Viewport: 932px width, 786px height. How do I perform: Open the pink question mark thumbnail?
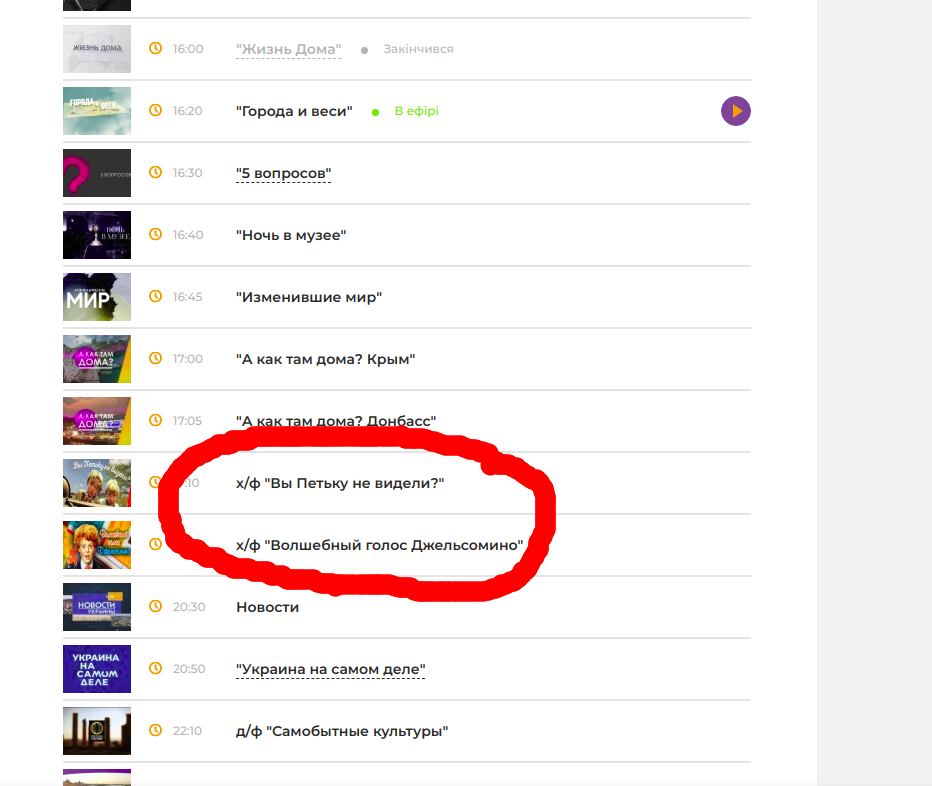97,173
